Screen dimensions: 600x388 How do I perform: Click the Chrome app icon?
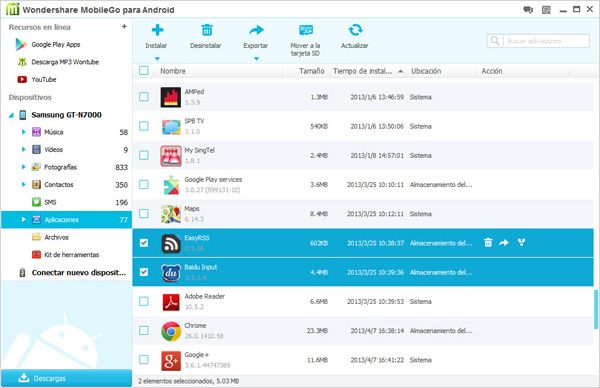tap(171, 331)
